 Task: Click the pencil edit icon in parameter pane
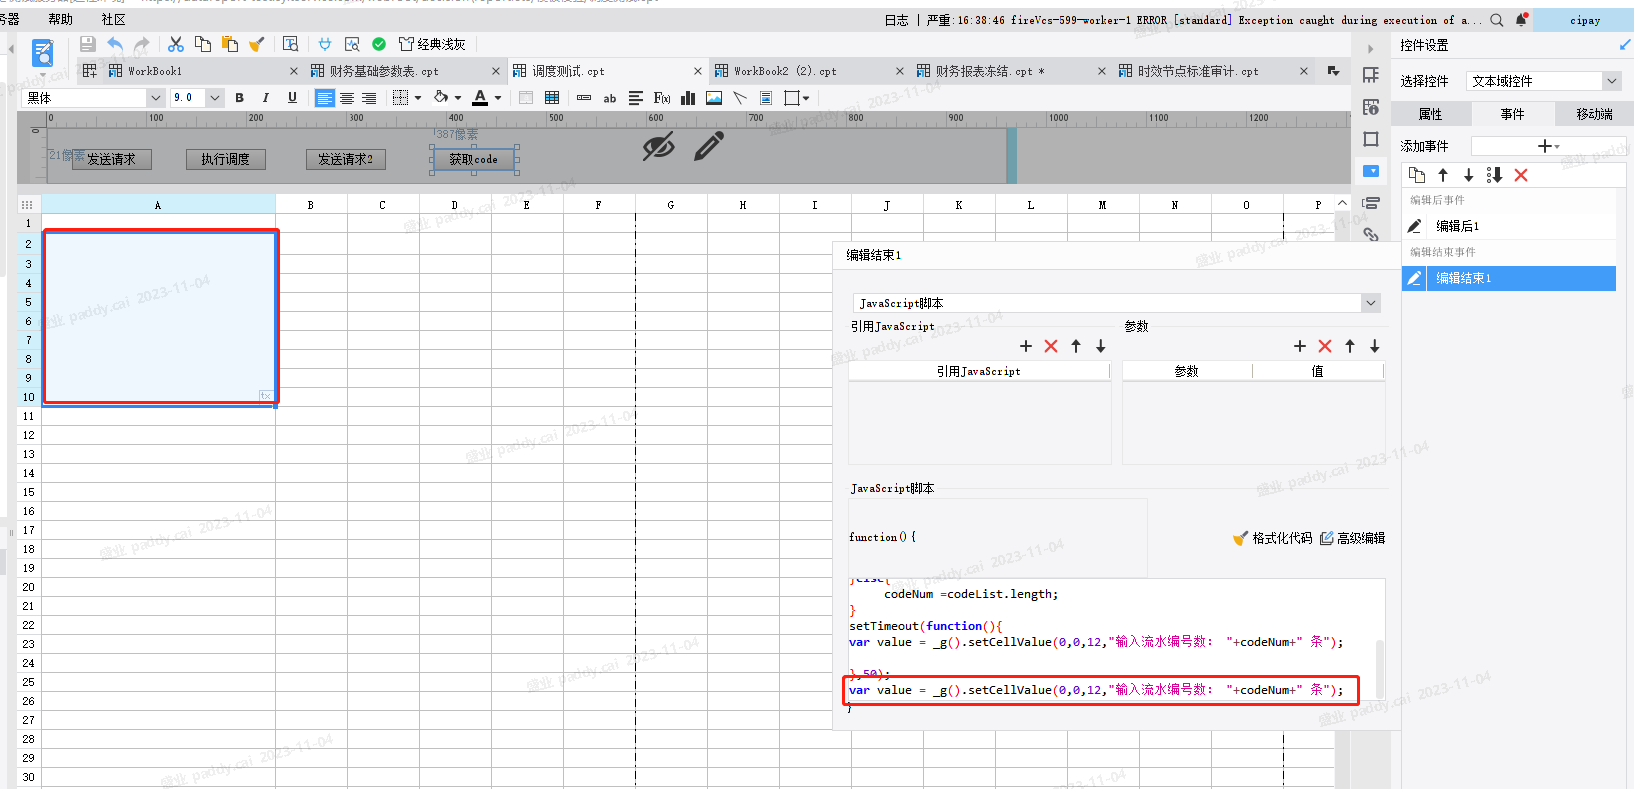708,147
